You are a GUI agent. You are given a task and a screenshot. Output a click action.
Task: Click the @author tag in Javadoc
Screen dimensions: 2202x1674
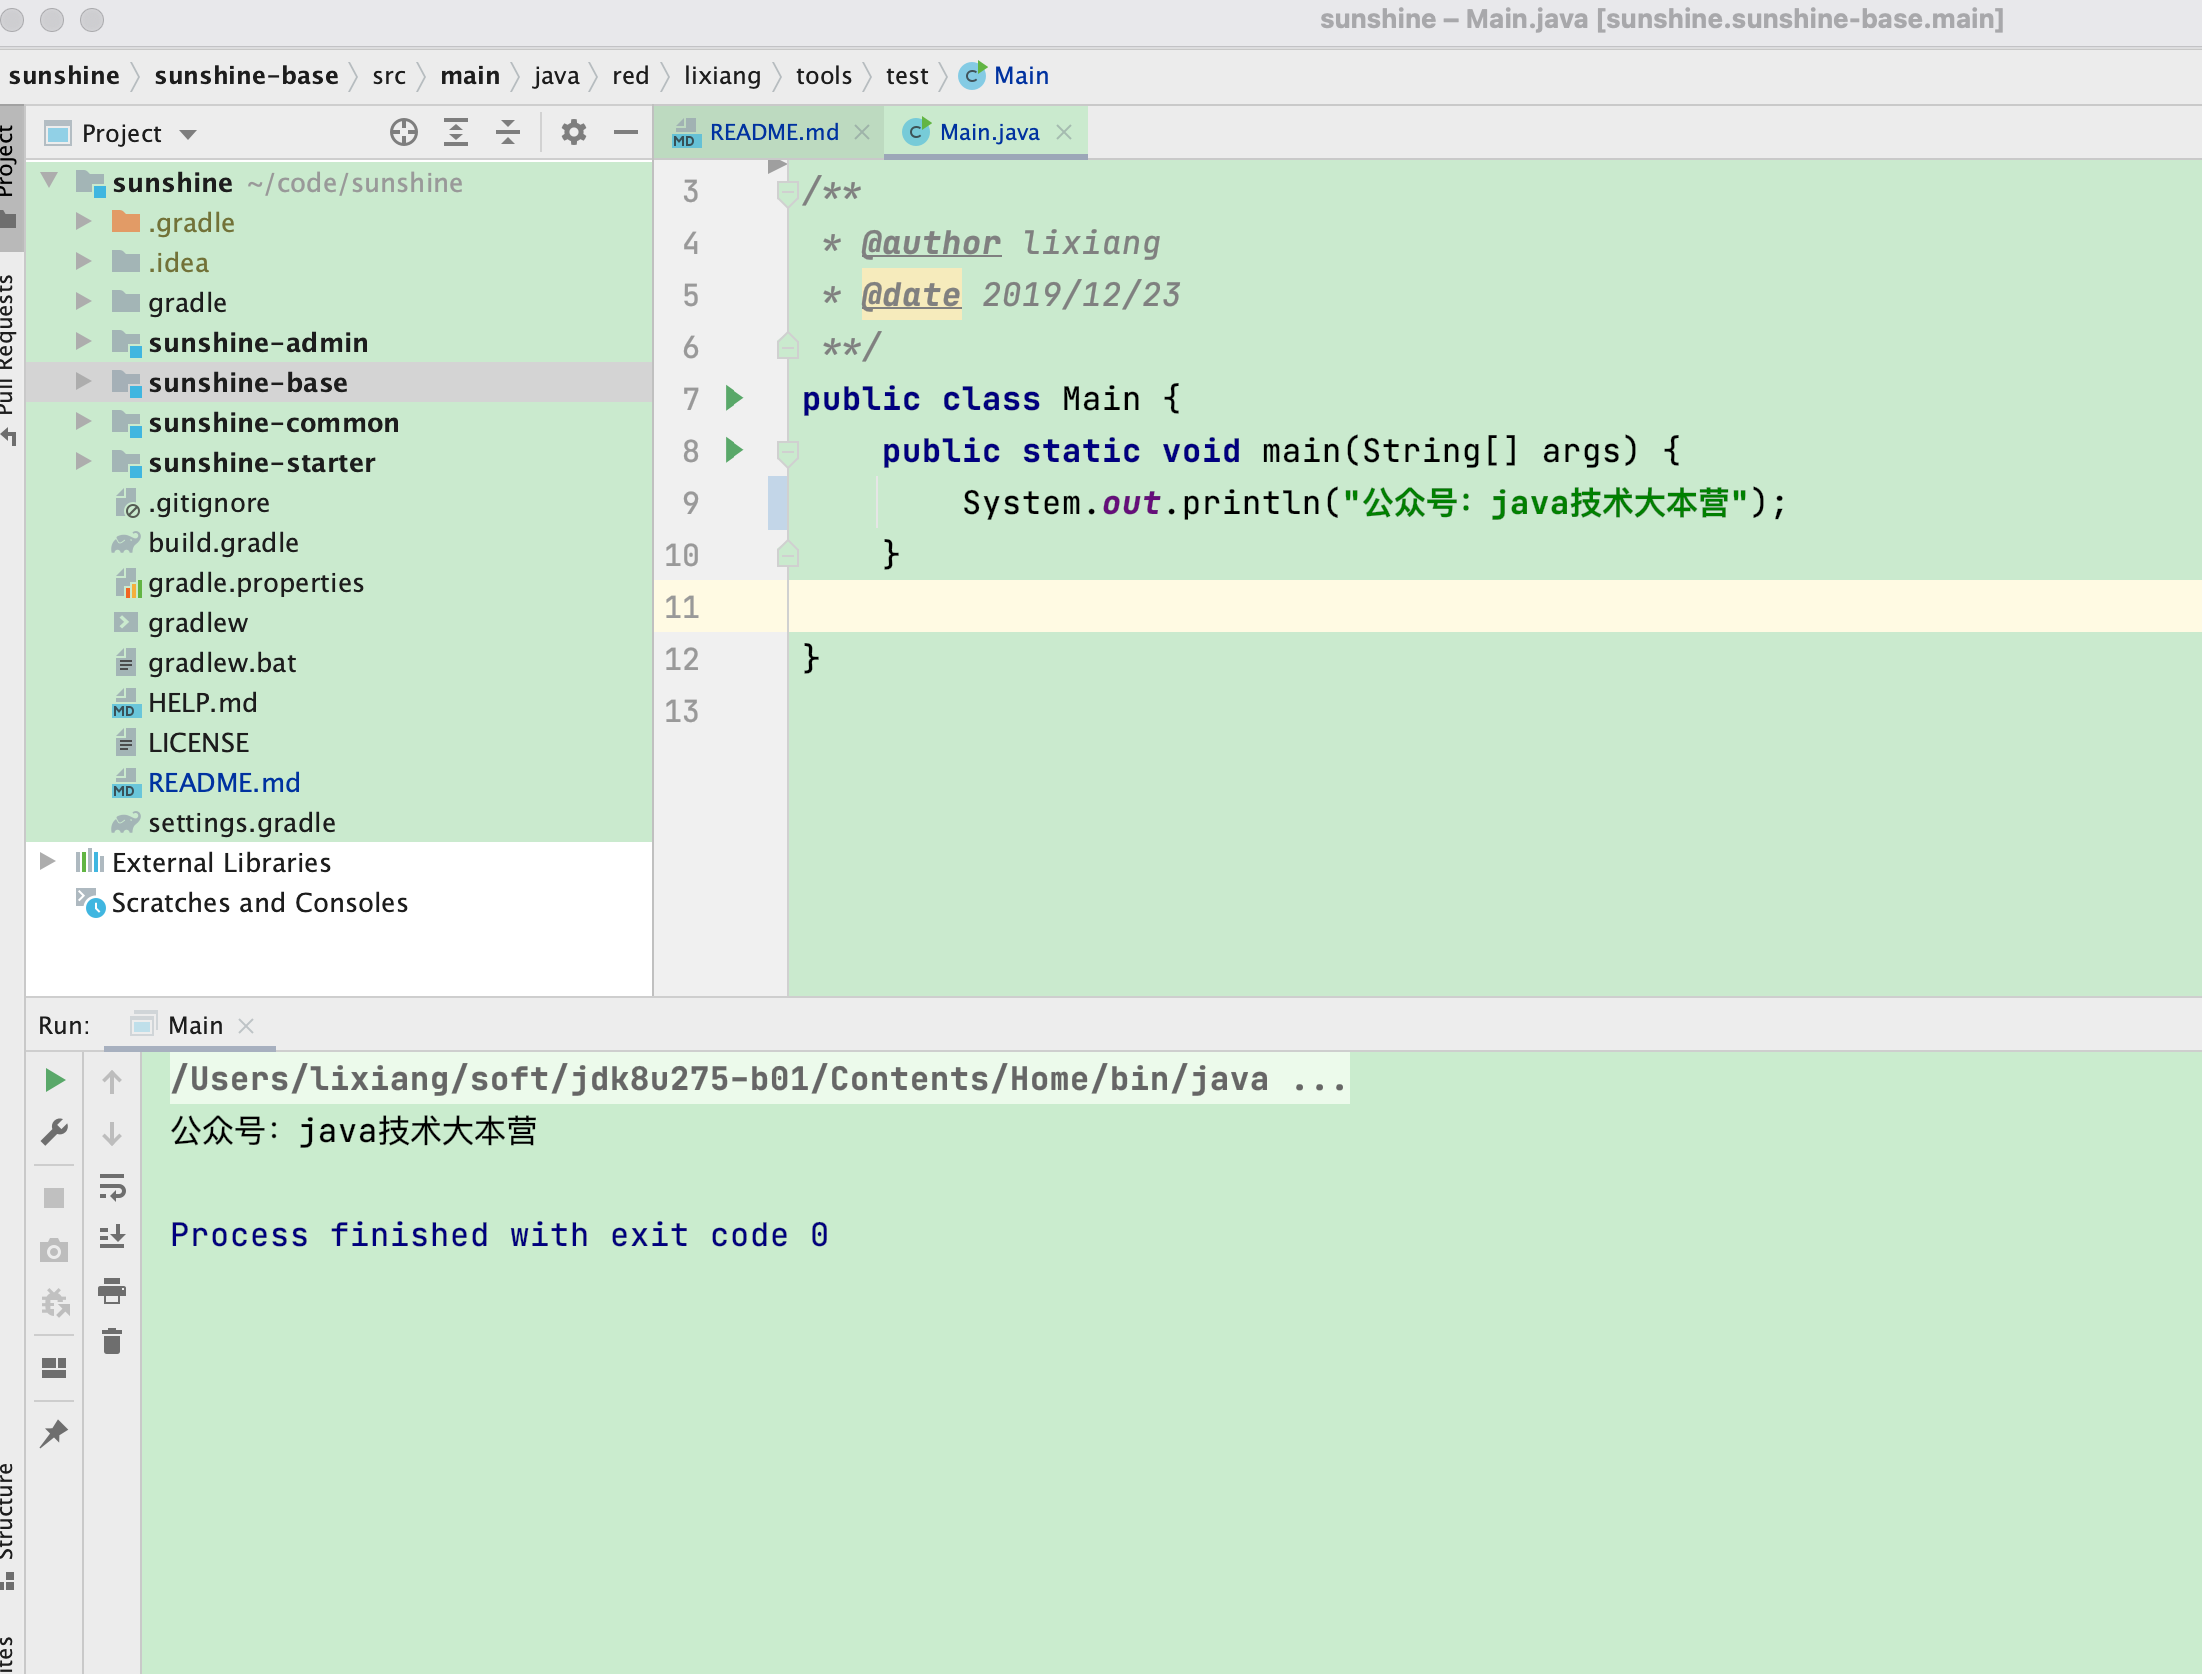point(931,243)
